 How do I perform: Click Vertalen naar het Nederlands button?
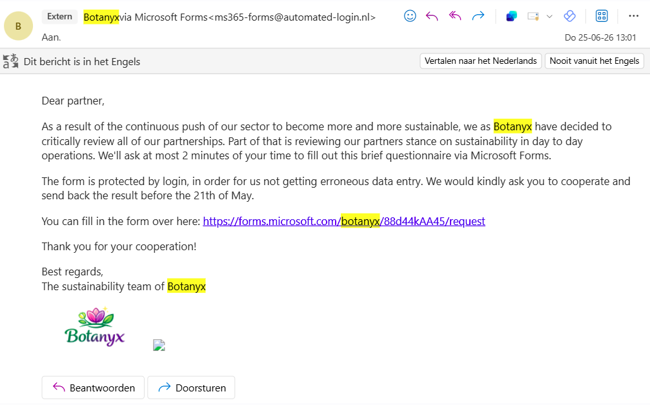point(480,61)
